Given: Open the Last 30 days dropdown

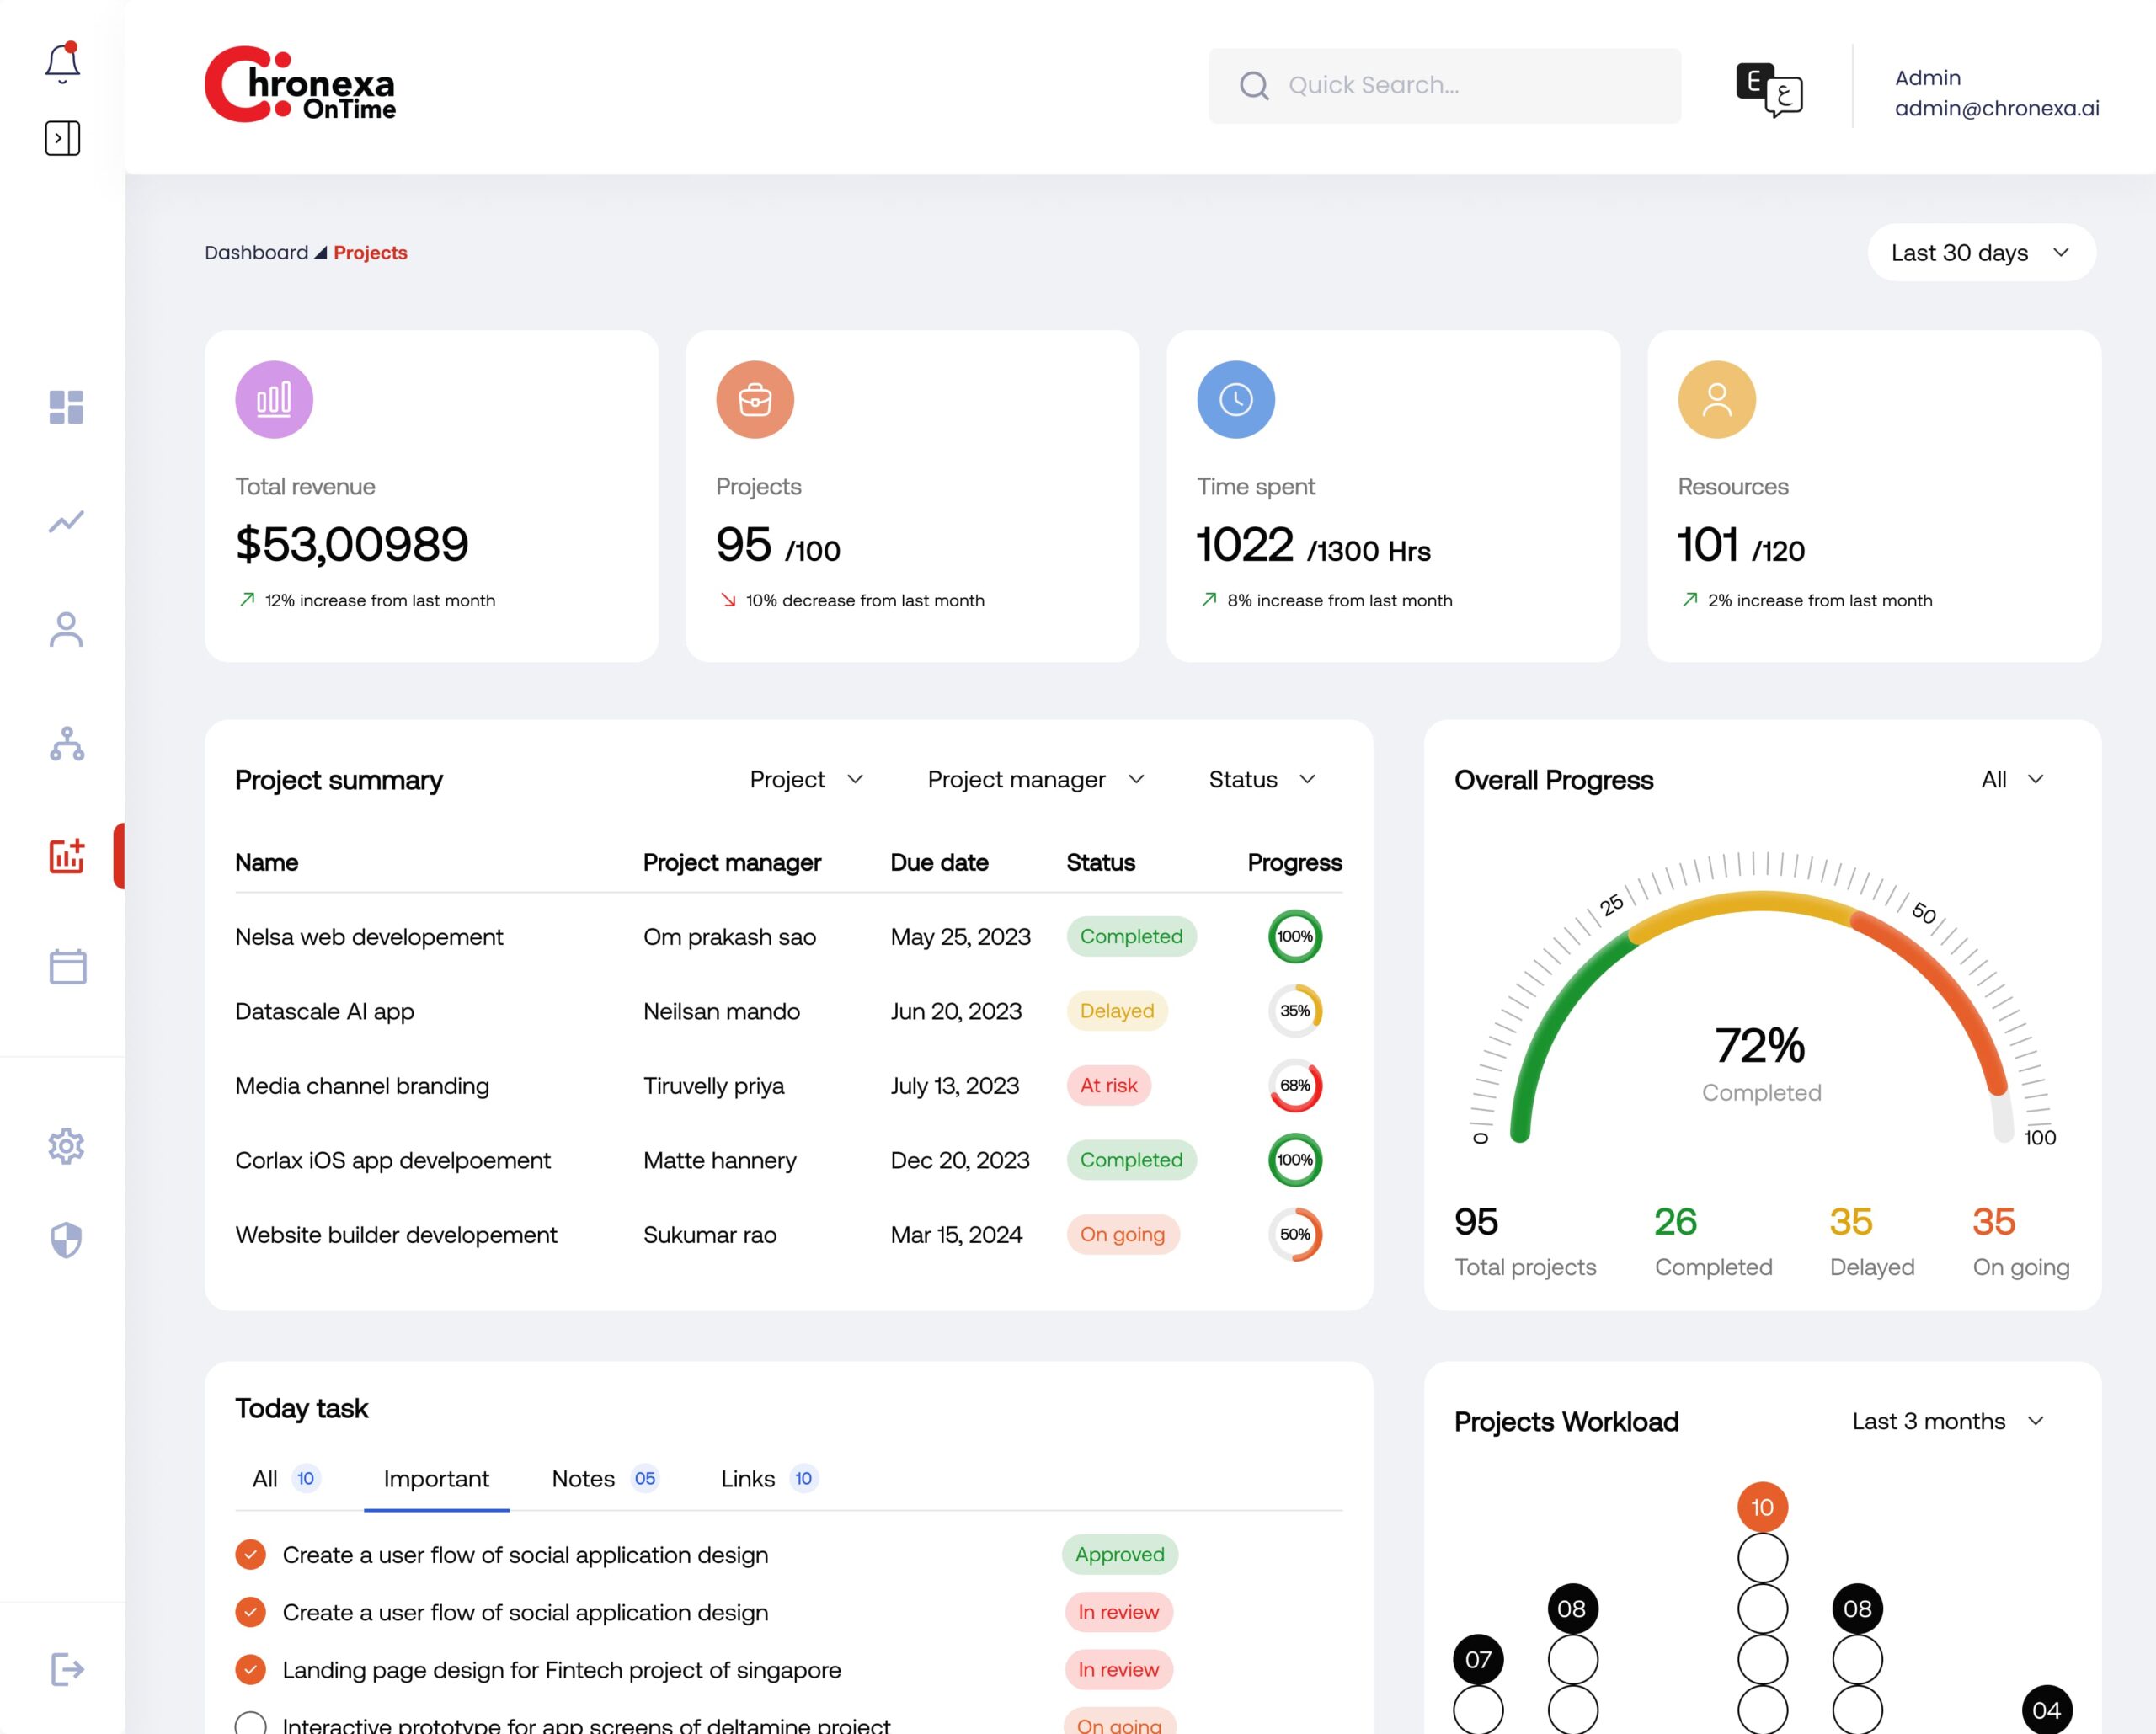Looking at the screenshot, I should [1980, 252].
